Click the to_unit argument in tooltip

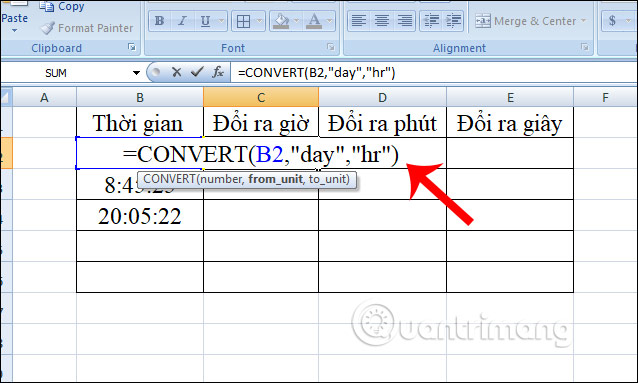click(327, 179)
